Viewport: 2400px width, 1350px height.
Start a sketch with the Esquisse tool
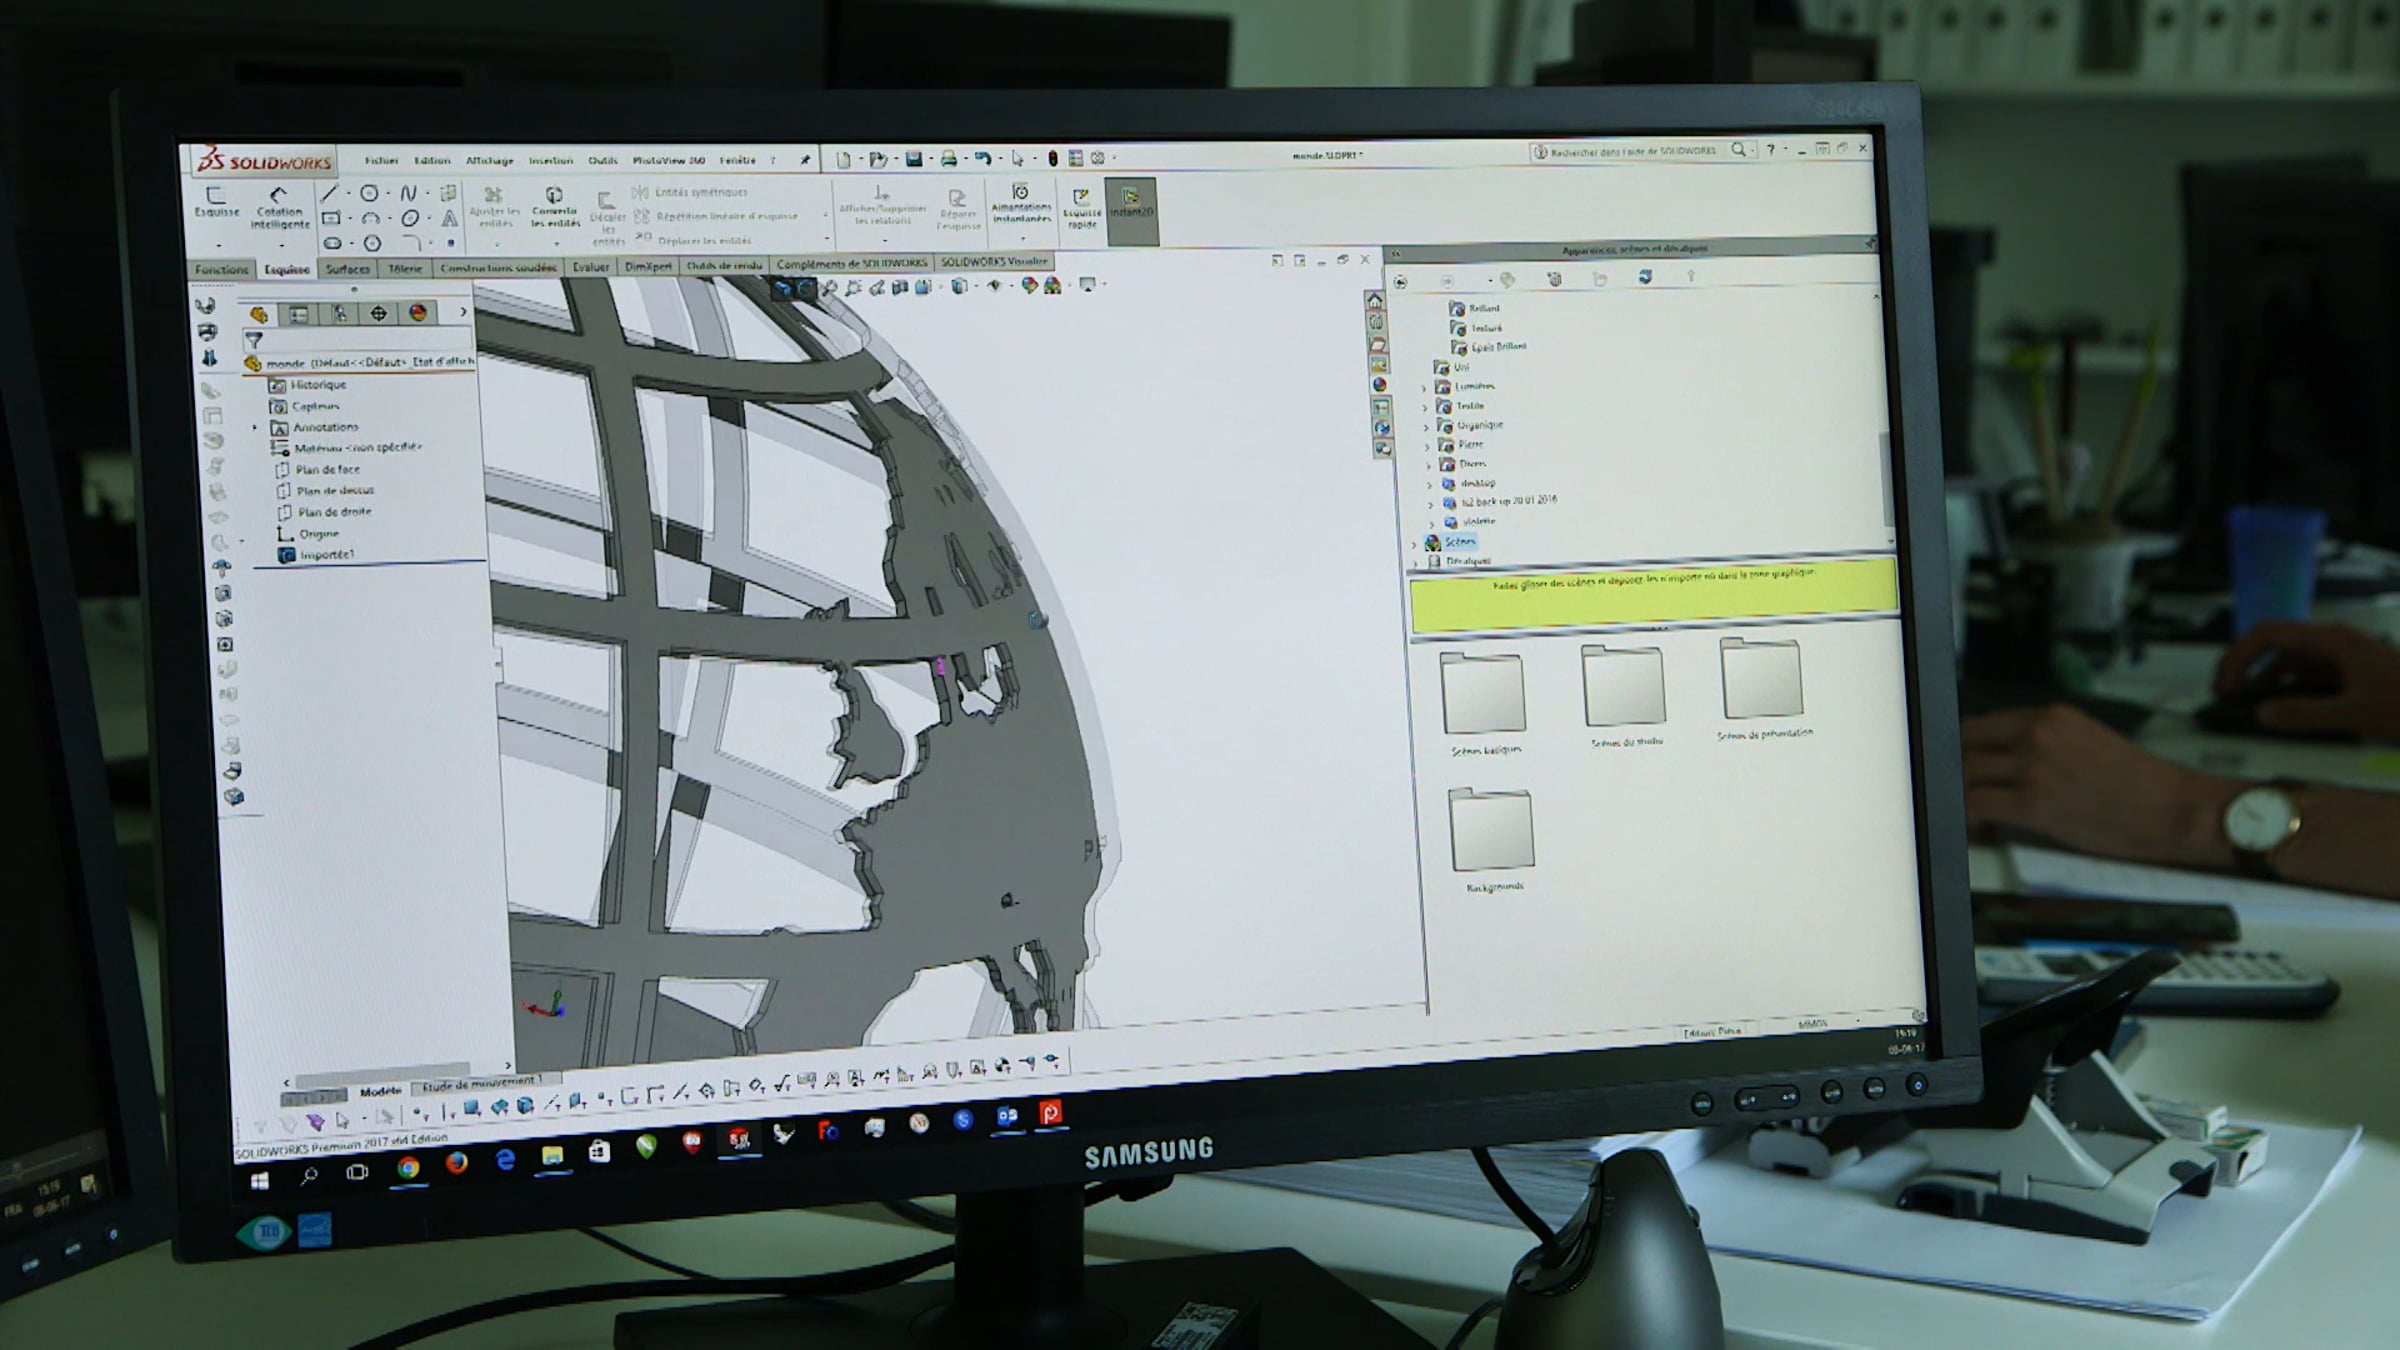[216, 200]
